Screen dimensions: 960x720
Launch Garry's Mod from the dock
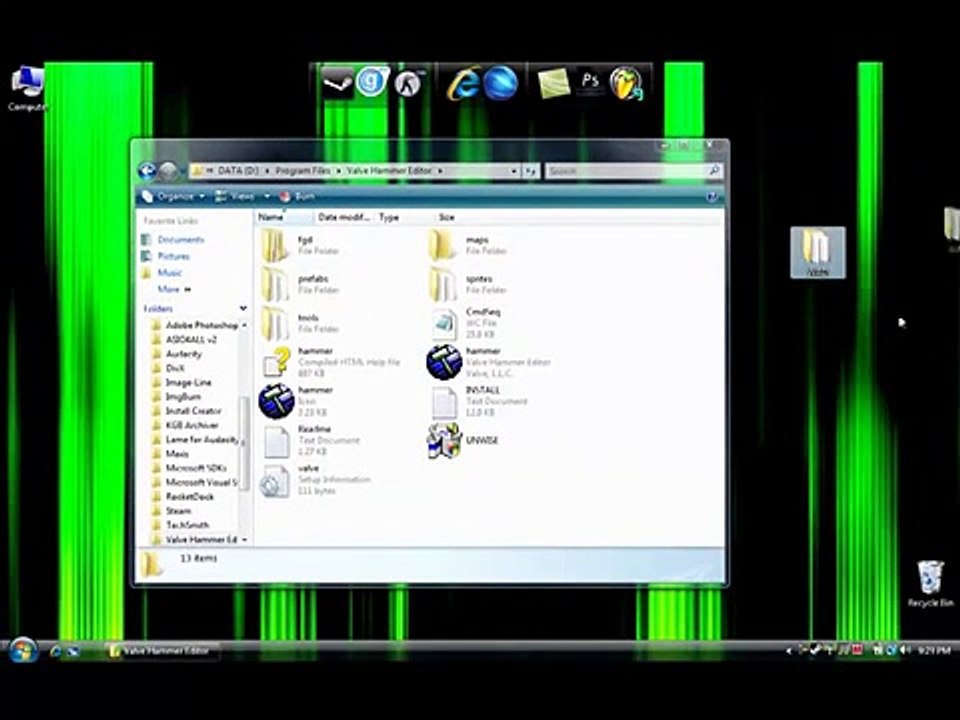coord(372,81)
